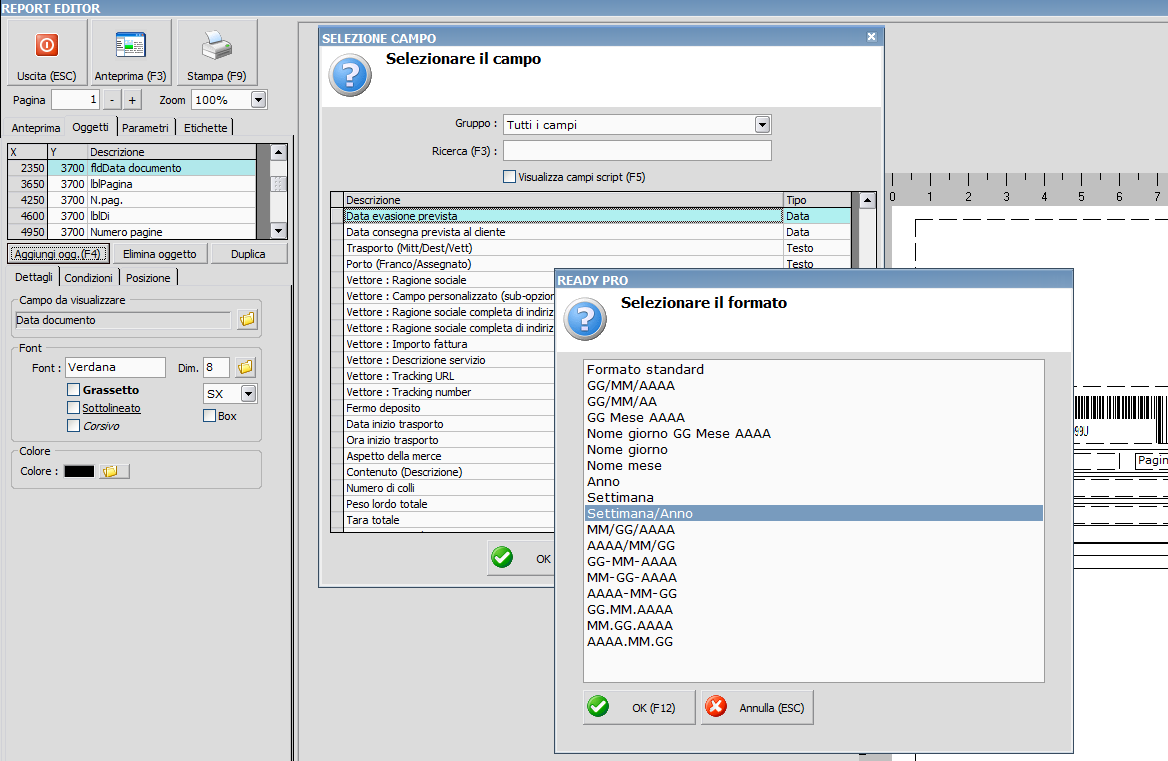1168x761 pixels.
Task: Click Aggiungi ogg. (F4) button
Action: [x=58, y=254]
